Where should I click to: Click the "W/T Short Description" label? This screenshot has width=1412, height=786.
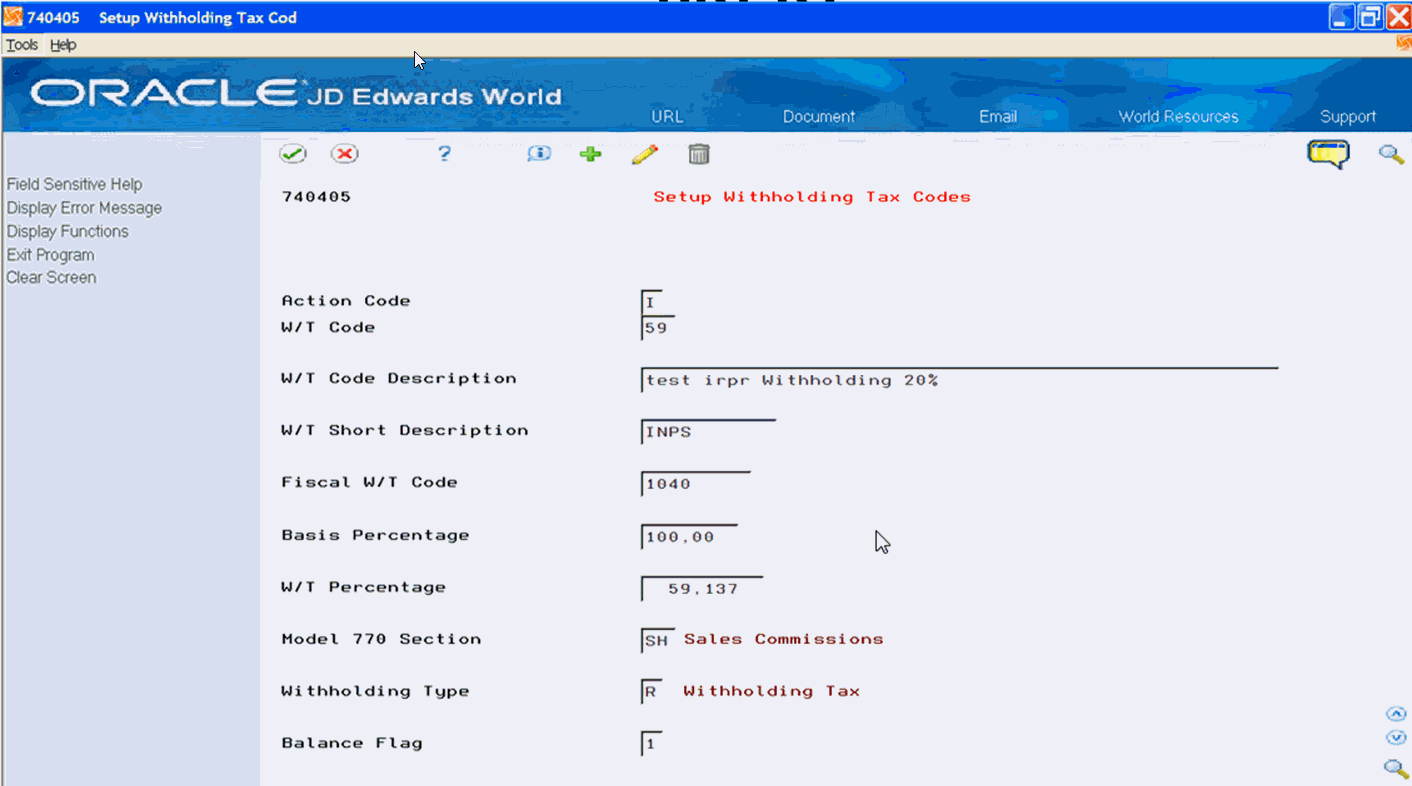[x=405, y=430]
